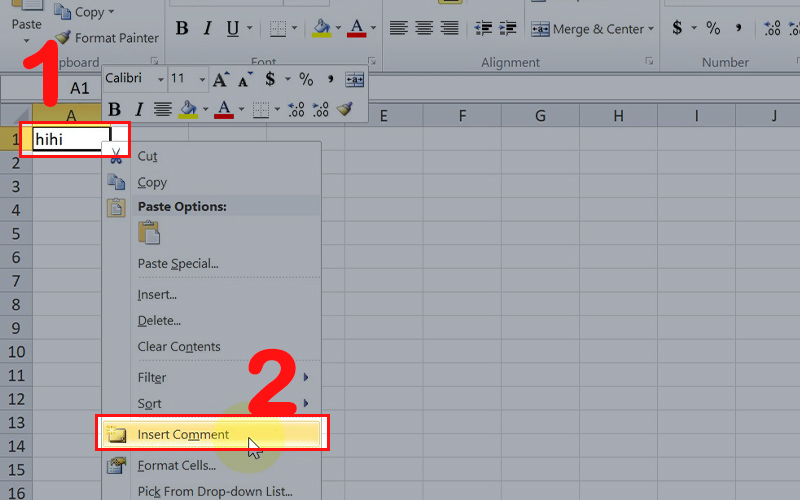Open Merge & Center dropdown arrow

click(651, 29)
